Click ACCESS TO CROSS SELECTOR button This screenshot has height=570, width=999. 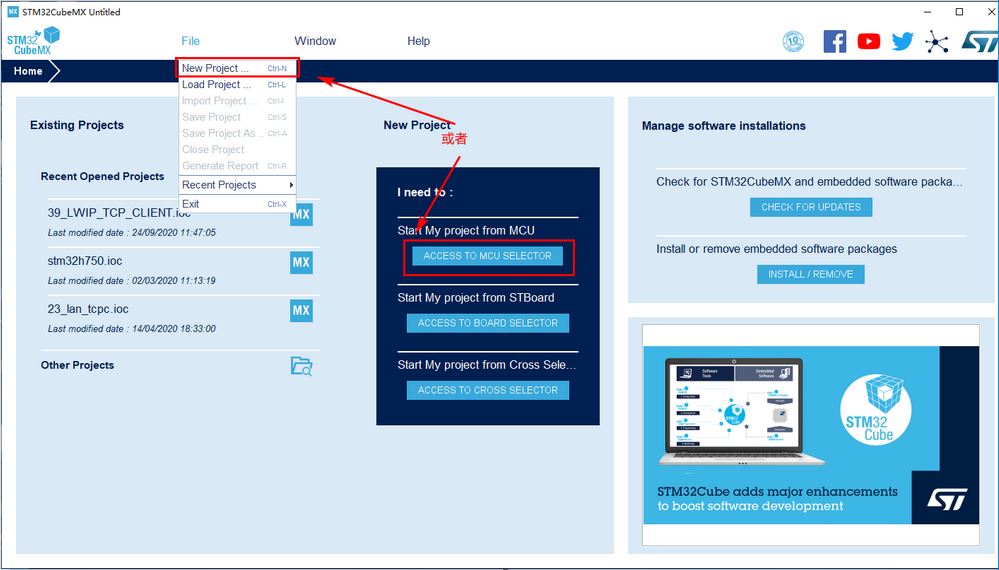[x=487, y=390]
